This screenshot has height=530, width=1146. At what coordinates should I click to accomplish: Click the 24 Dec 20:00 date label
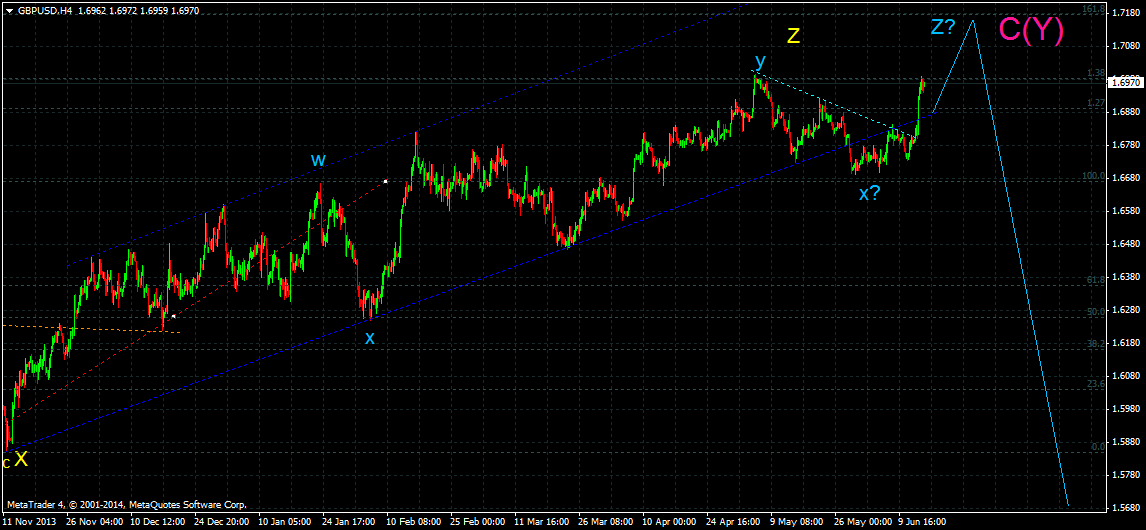pyautogui.click(x=223, y=523)
